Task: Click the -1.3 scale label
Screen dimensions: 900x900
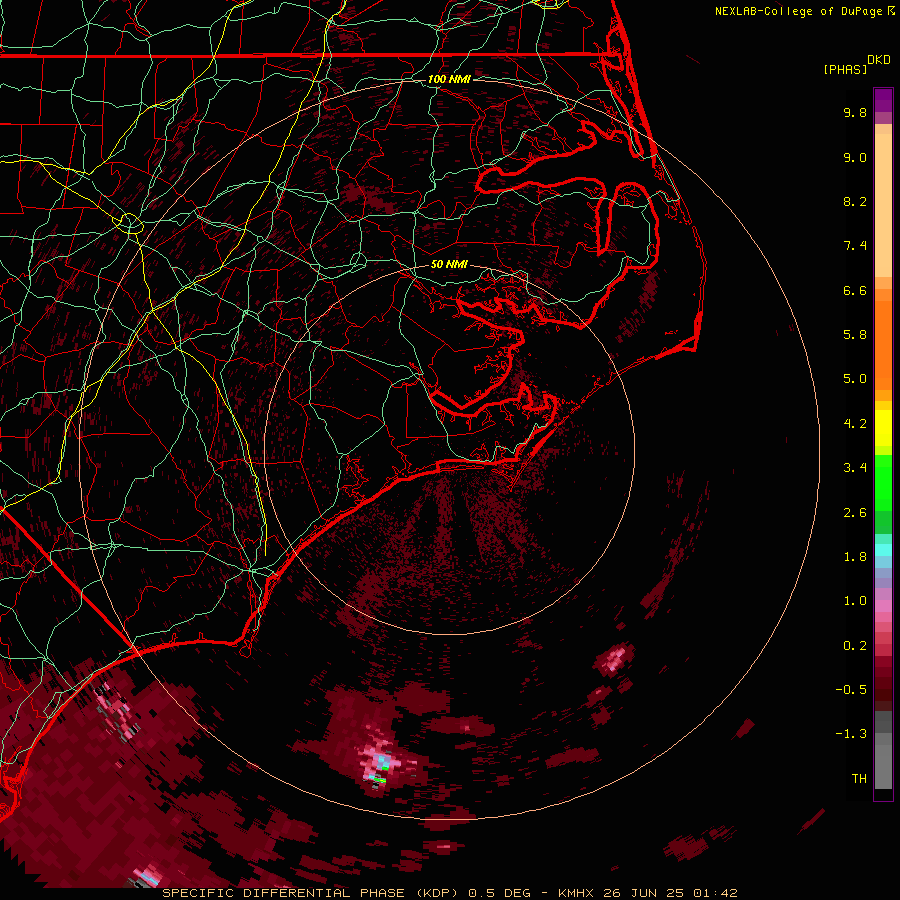Action: [x=851, y=734]
